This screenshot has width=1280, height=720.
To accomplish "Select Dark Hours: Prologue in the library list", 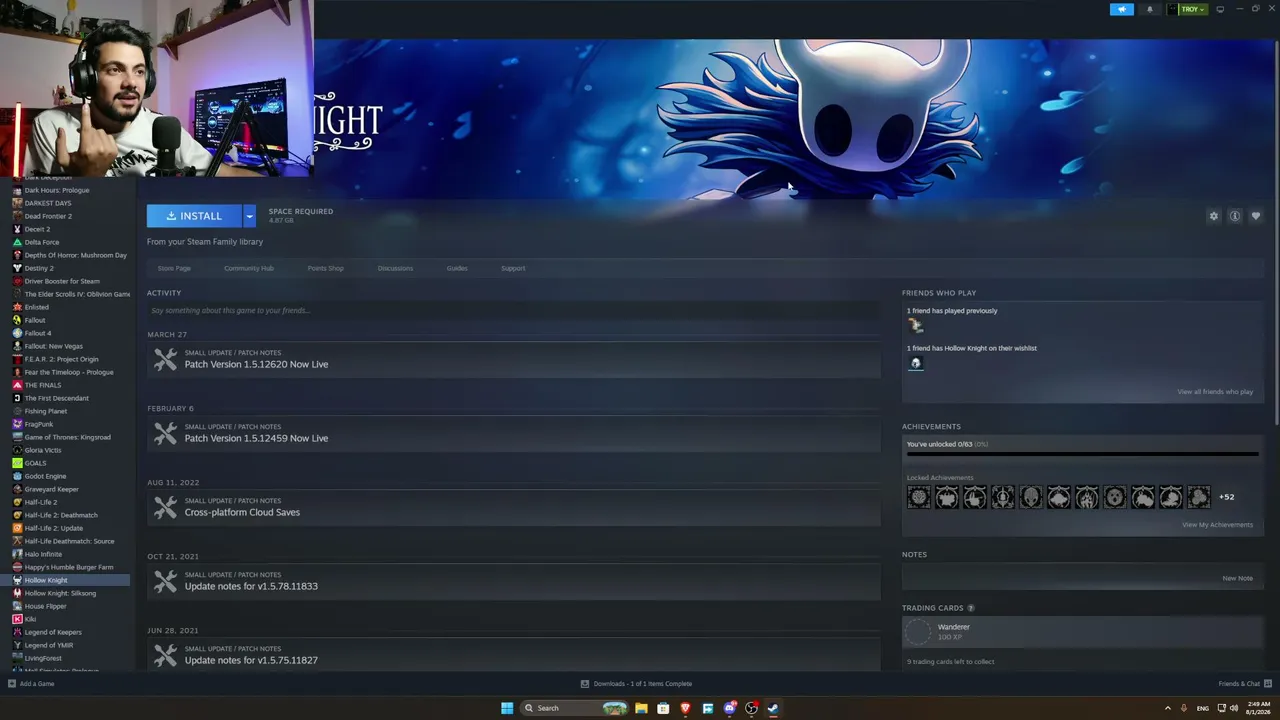I will coord(57,190).
